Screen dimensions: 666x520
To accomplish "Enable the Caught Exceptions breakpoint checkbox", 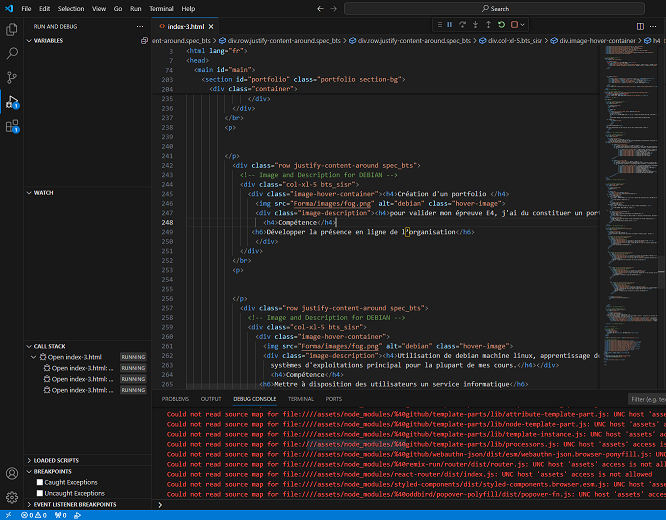I will tap(39, 482).
